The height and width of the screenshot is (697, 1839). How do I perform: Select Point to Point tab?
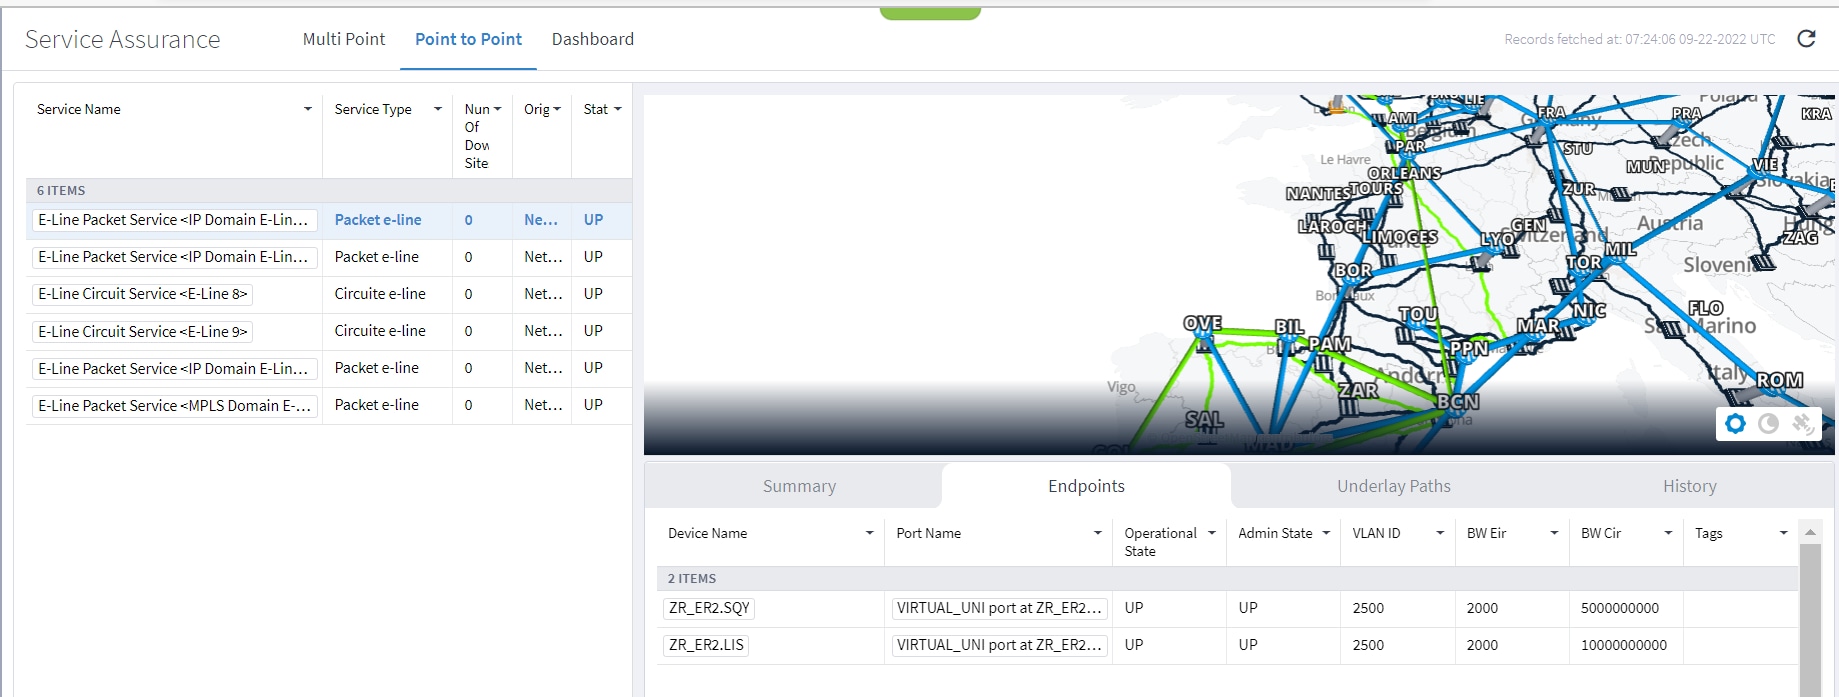point(468,39)
